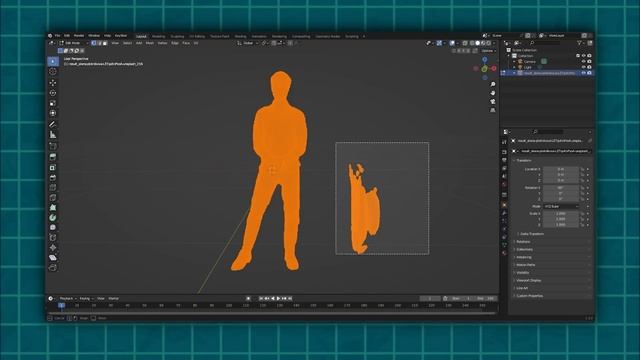This screenshot has width=640, height=360.
Task: Click the Scale X value field
Action: (x=561, y=213)
